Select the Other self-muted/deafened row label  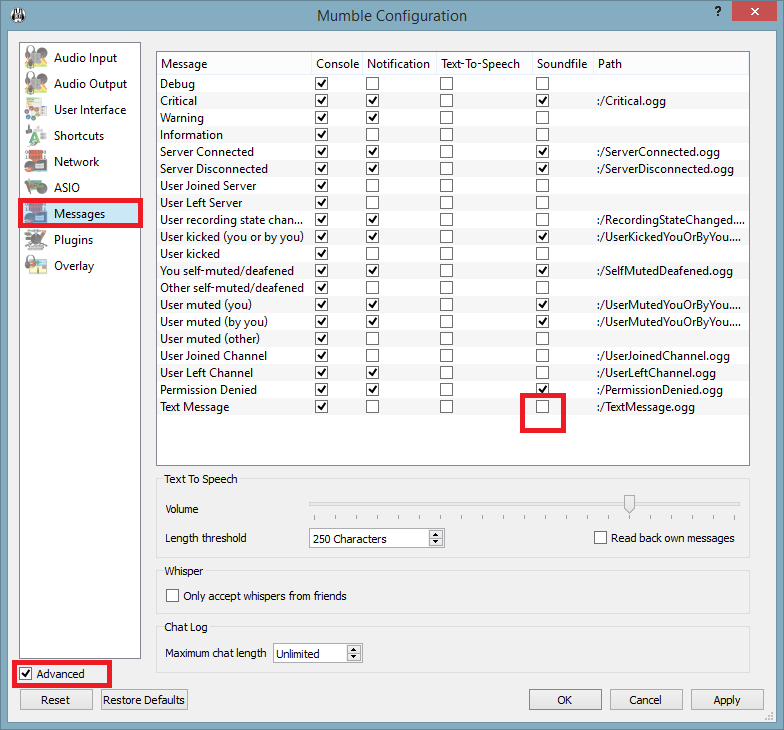tap(232, 288)
